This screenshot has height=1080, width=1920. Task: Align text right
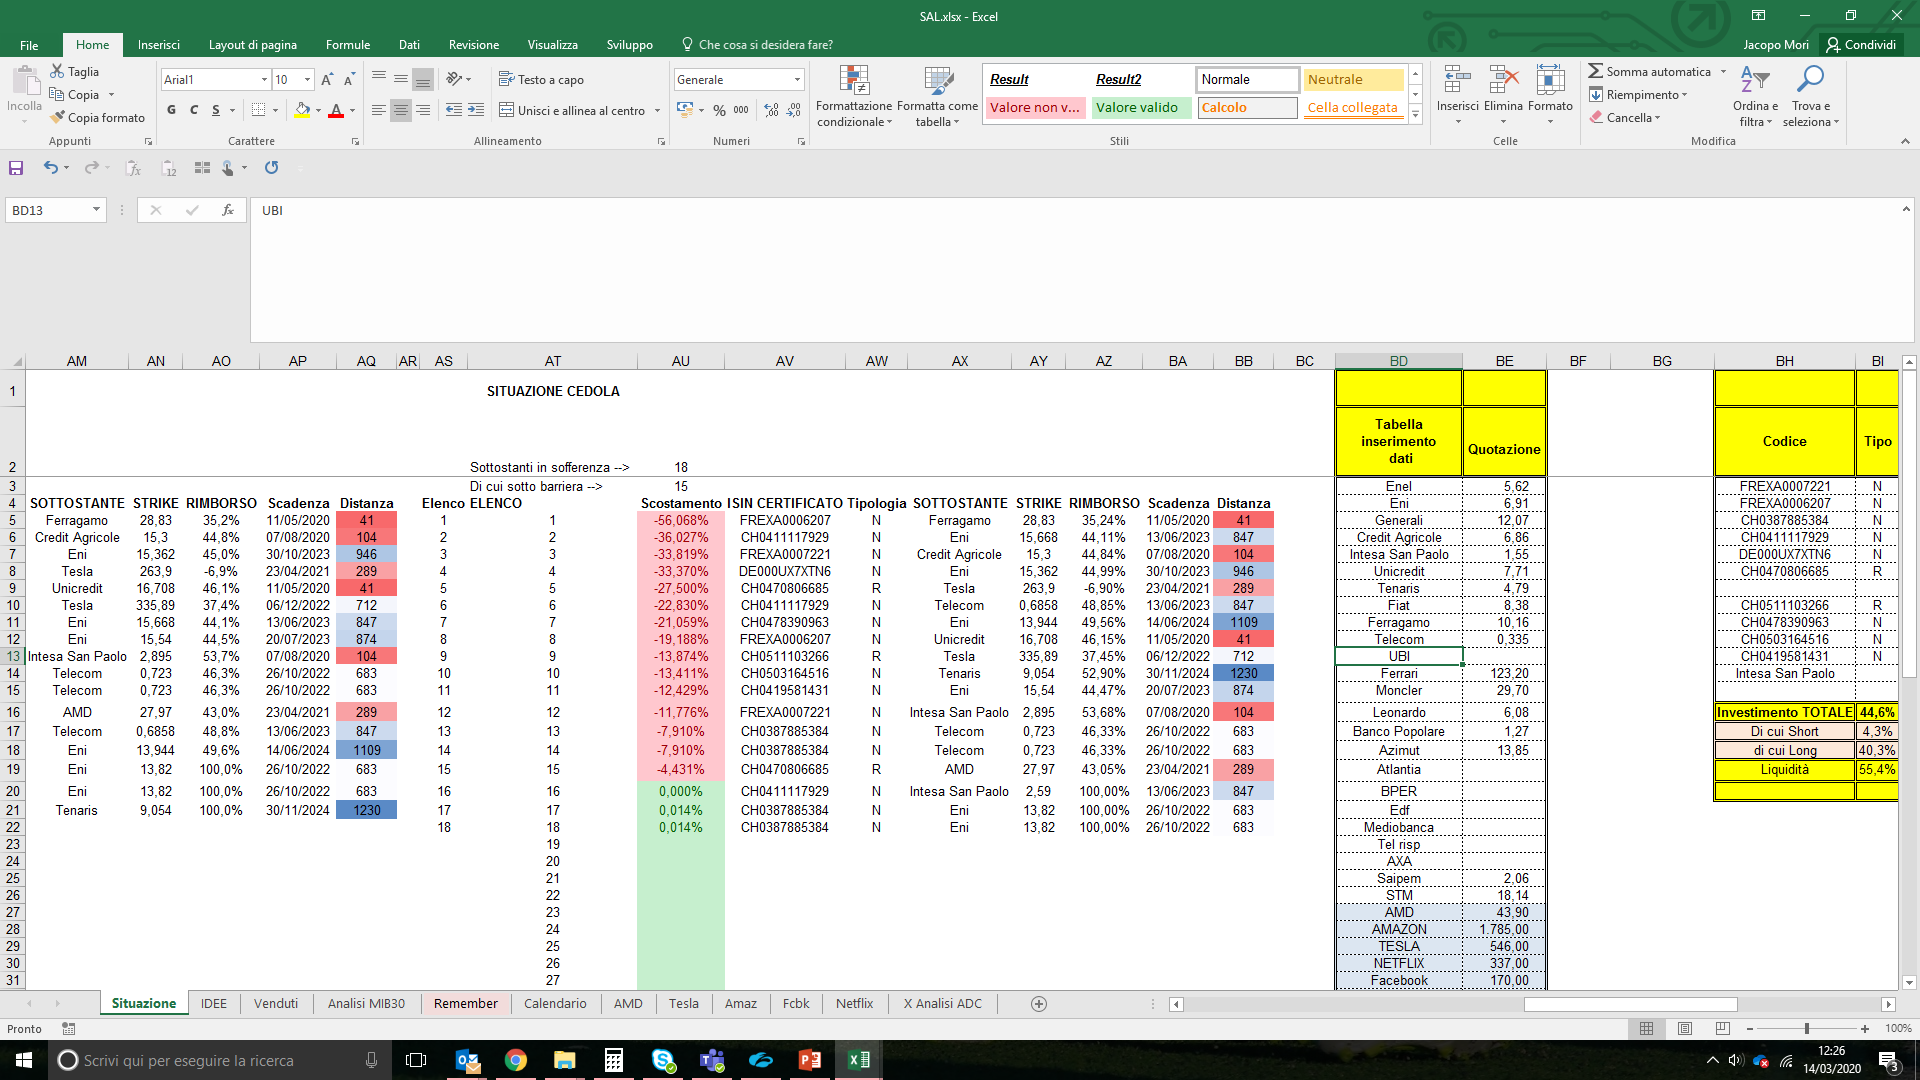[x=423, y=110]
